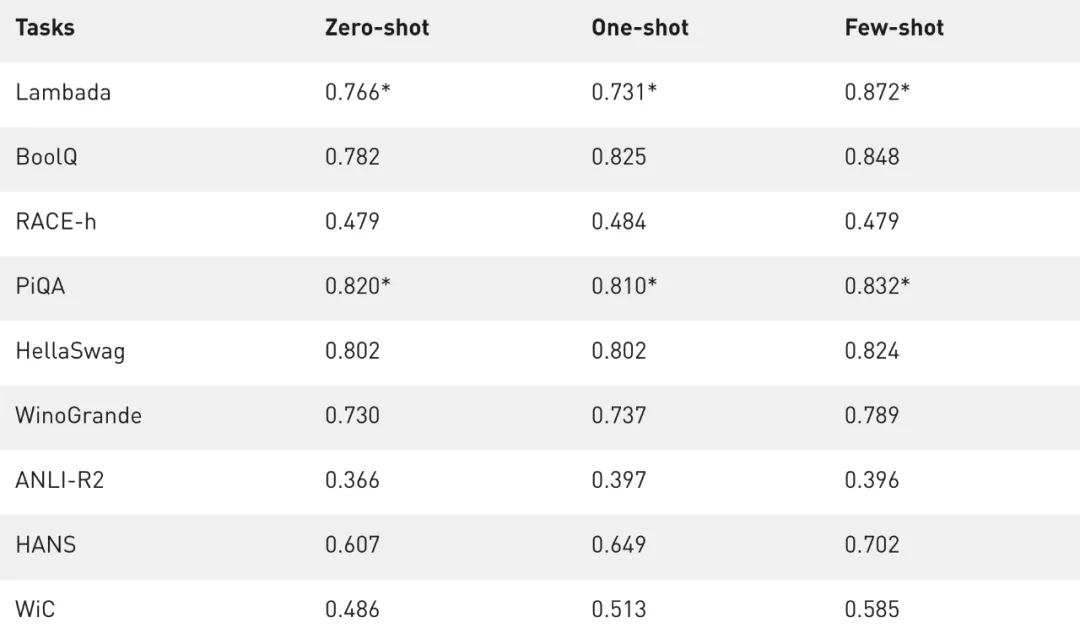This screenshot has width=1080, height=633.
Task: Click Lambada zero-shot score 0.766*
Action: [x=358, y=92]
